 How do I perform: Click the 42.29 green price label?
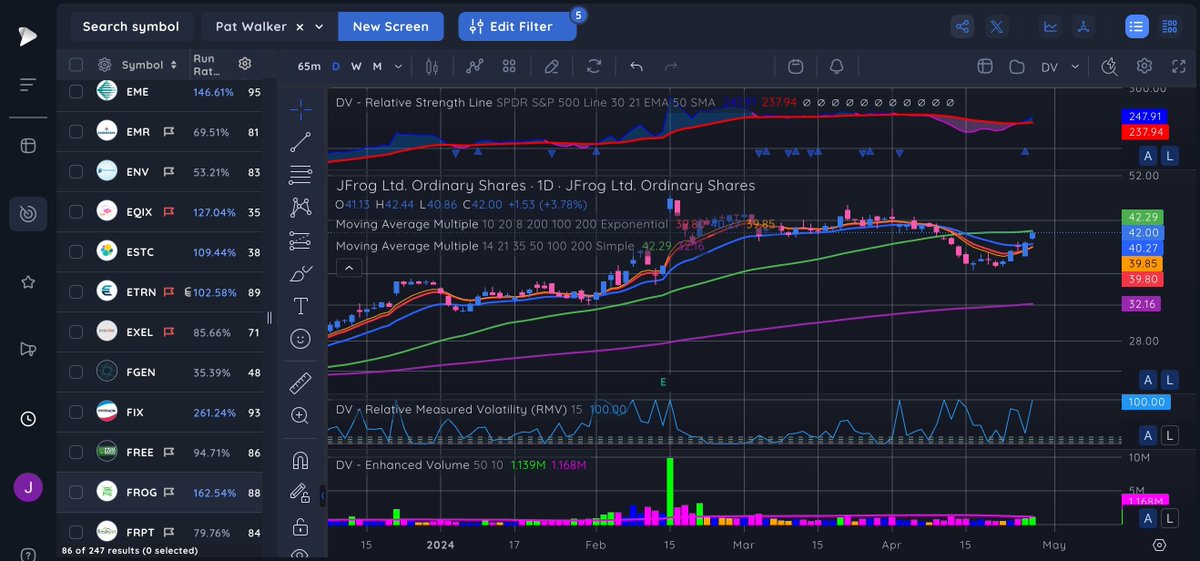point(1143,217)
